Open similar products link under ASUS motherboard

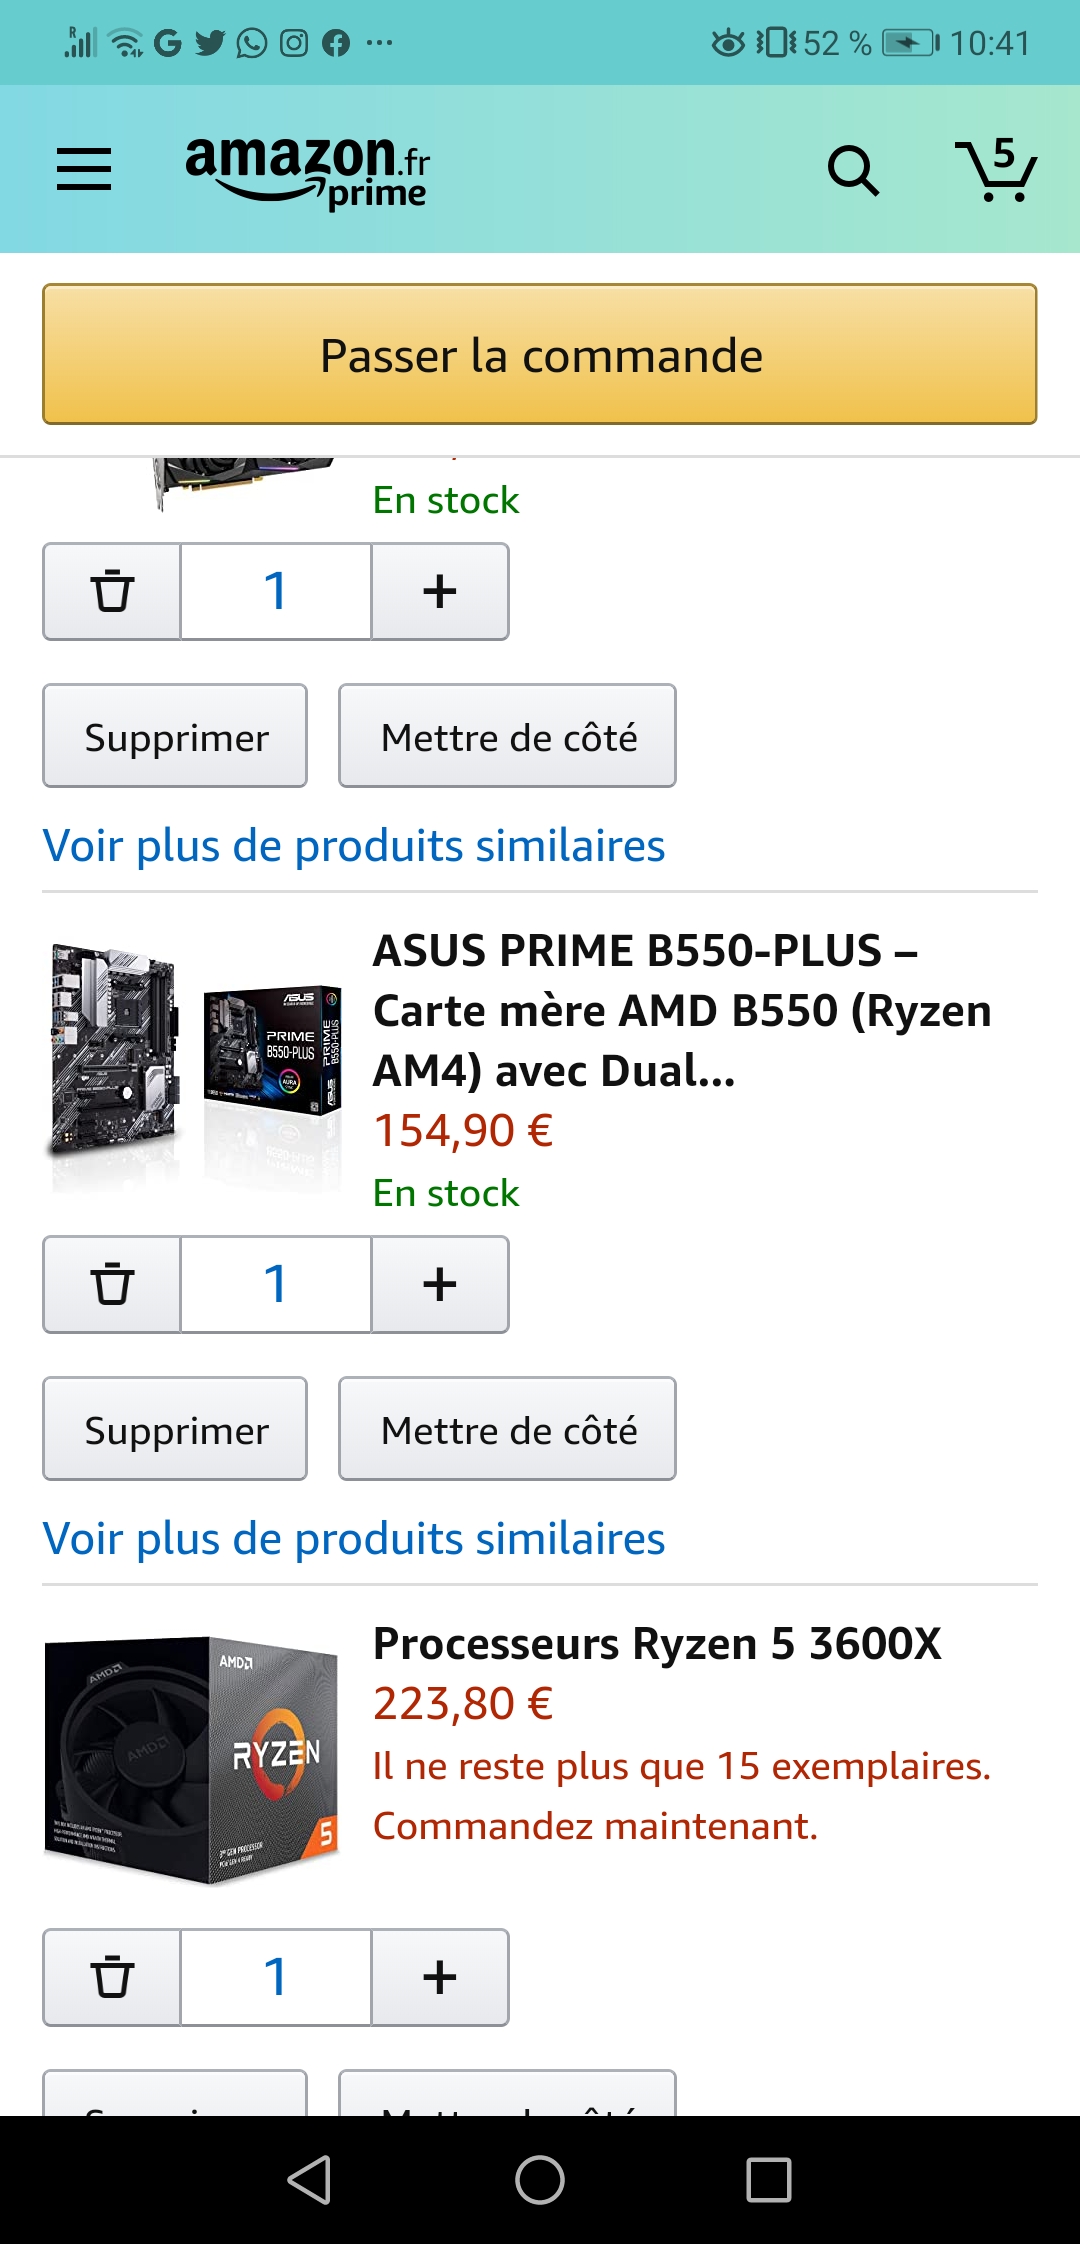pyautogui.click(x=354, y=1539)
